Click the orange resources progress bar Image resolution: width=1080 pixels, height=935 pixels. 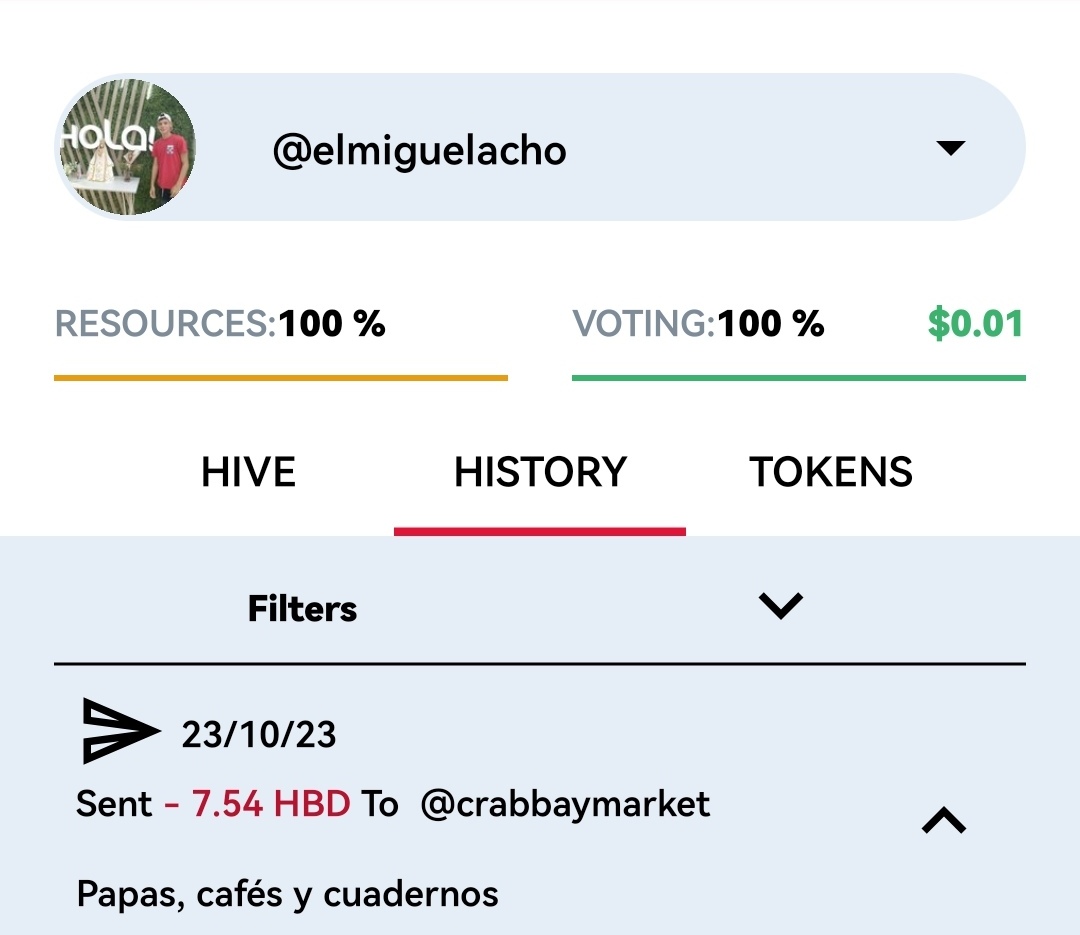click(x=281, y=378)
